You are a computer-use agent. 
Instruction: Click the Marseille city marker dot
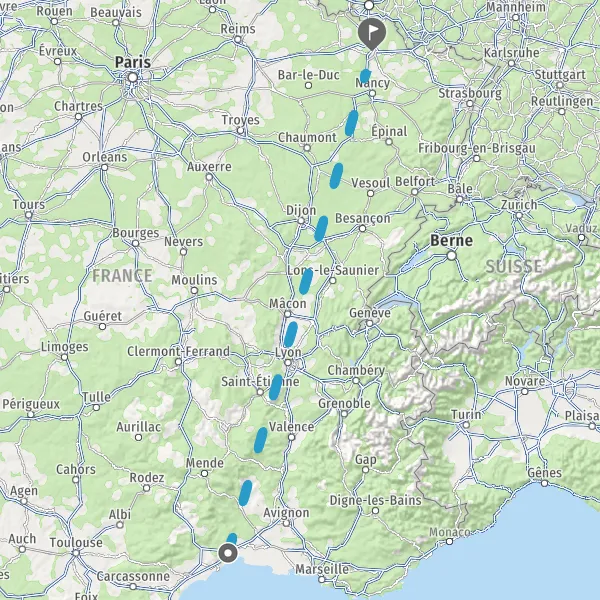click(x=322, y=579)
